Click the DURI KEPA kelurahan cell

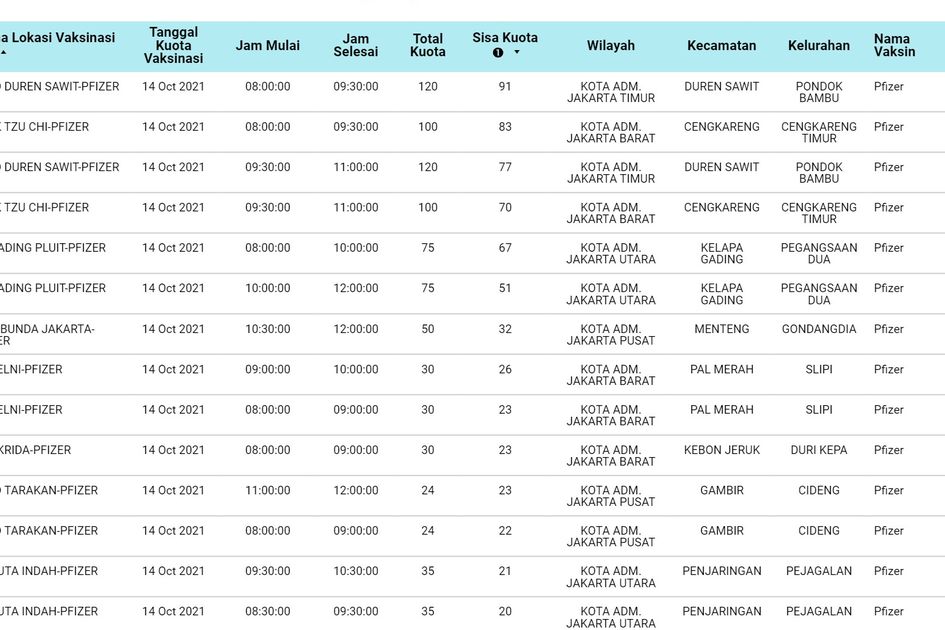point(818,450)
